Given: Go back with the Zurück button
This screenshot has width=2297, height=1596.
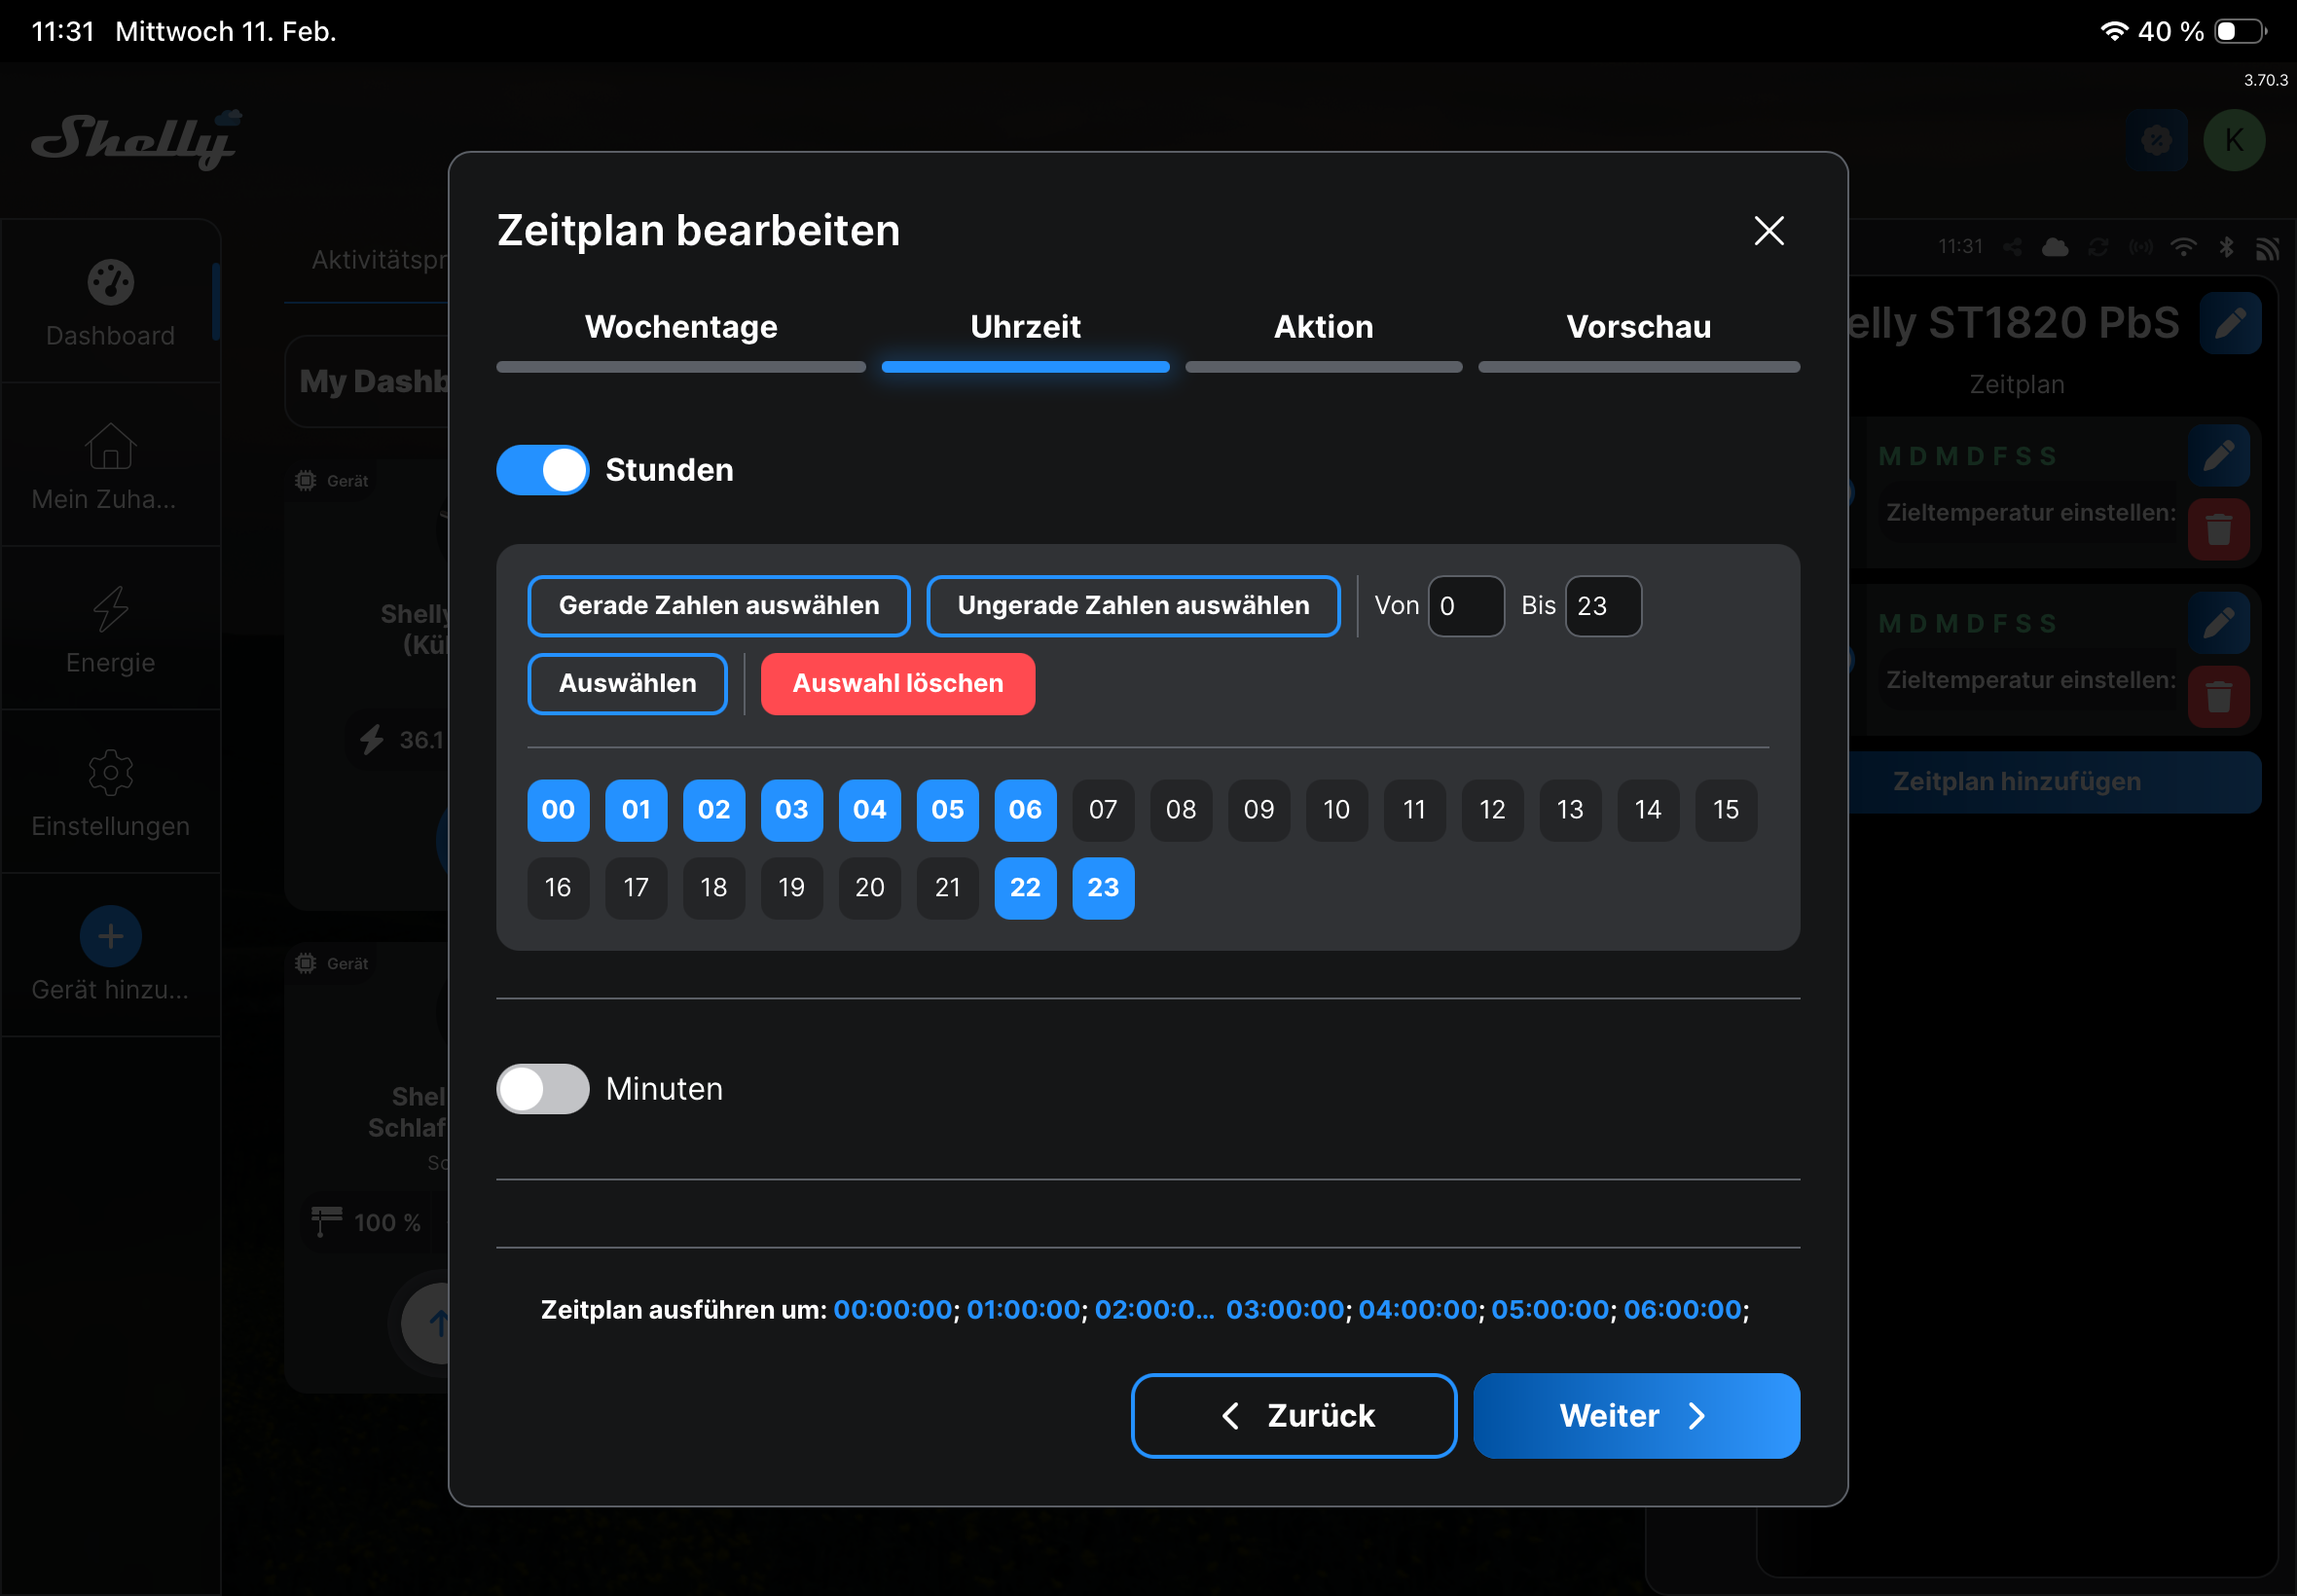Looking at the screenshot, I should (x=1293, y=1416).
